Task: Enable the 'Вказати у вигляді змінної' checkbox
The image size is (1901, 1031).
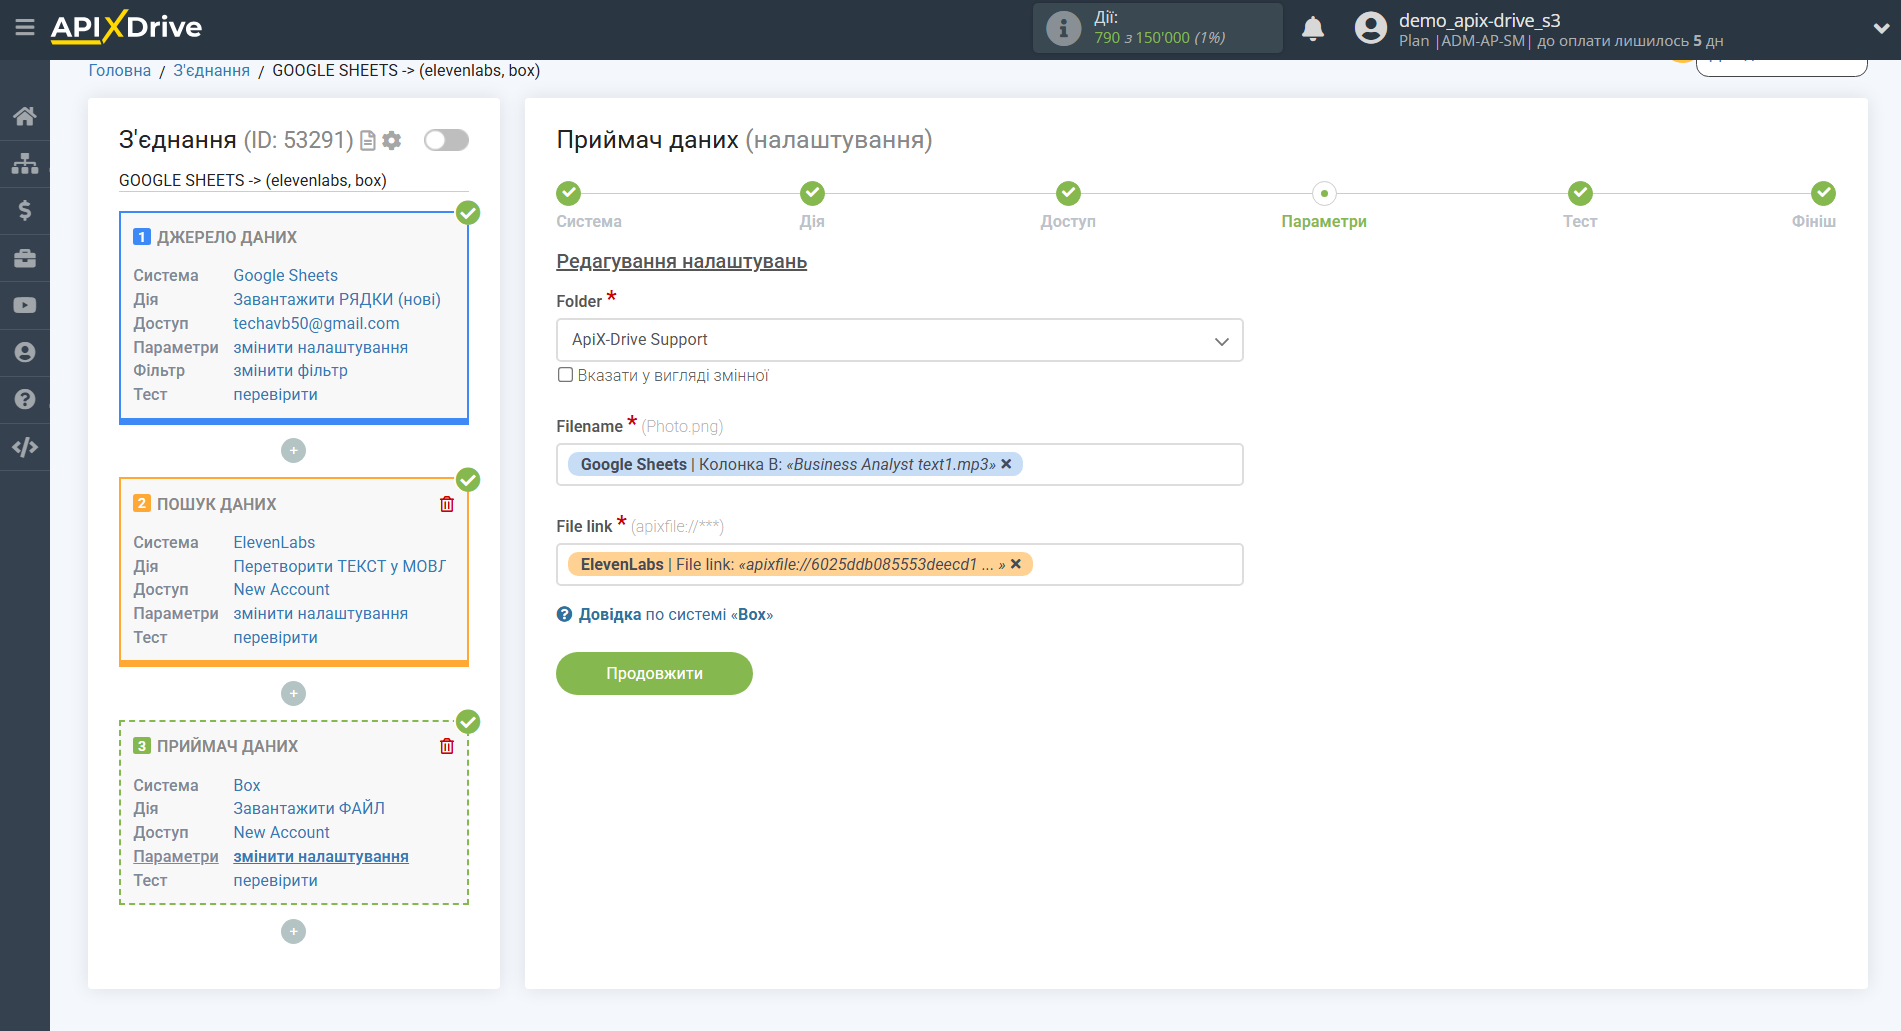Action: click(x=565, y=375)
